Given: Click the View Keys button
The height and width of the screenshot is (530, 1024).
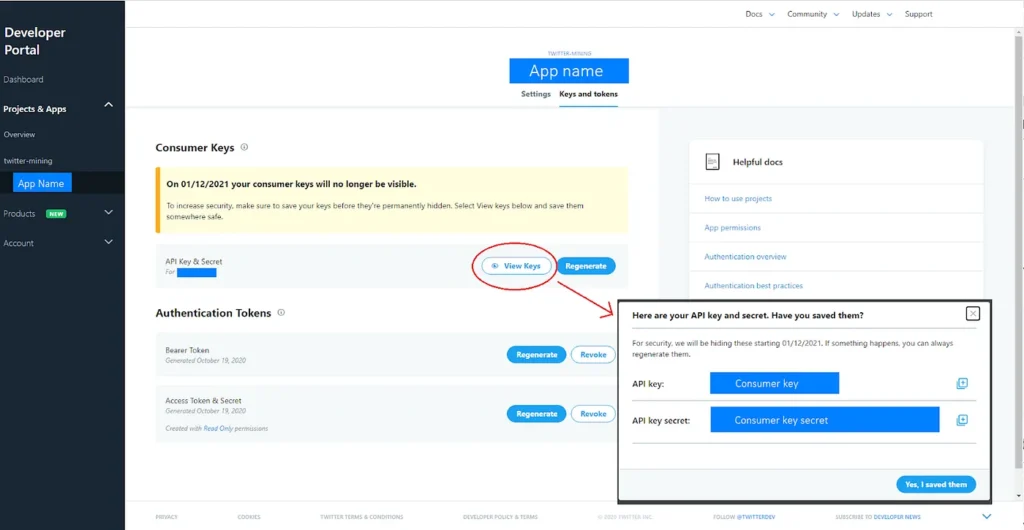Looking at the screenshot, I should [x=517, y=266].
